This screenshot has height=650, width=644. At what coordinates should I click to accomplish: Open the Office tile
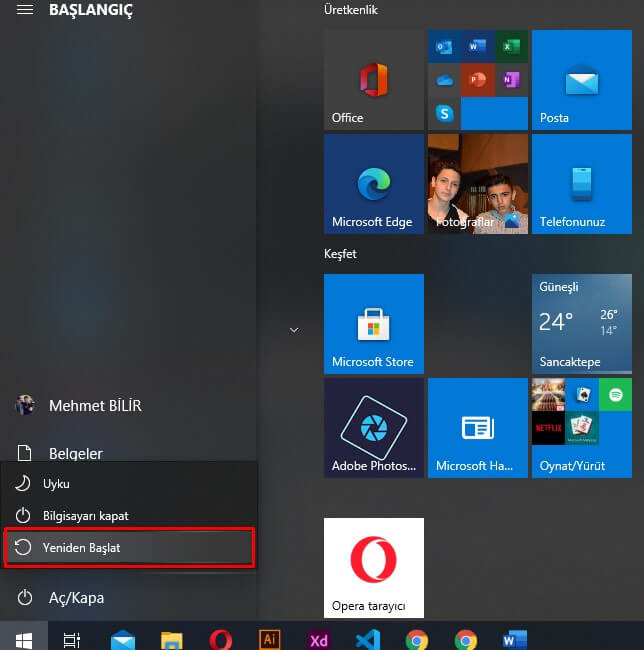point(374,80)
